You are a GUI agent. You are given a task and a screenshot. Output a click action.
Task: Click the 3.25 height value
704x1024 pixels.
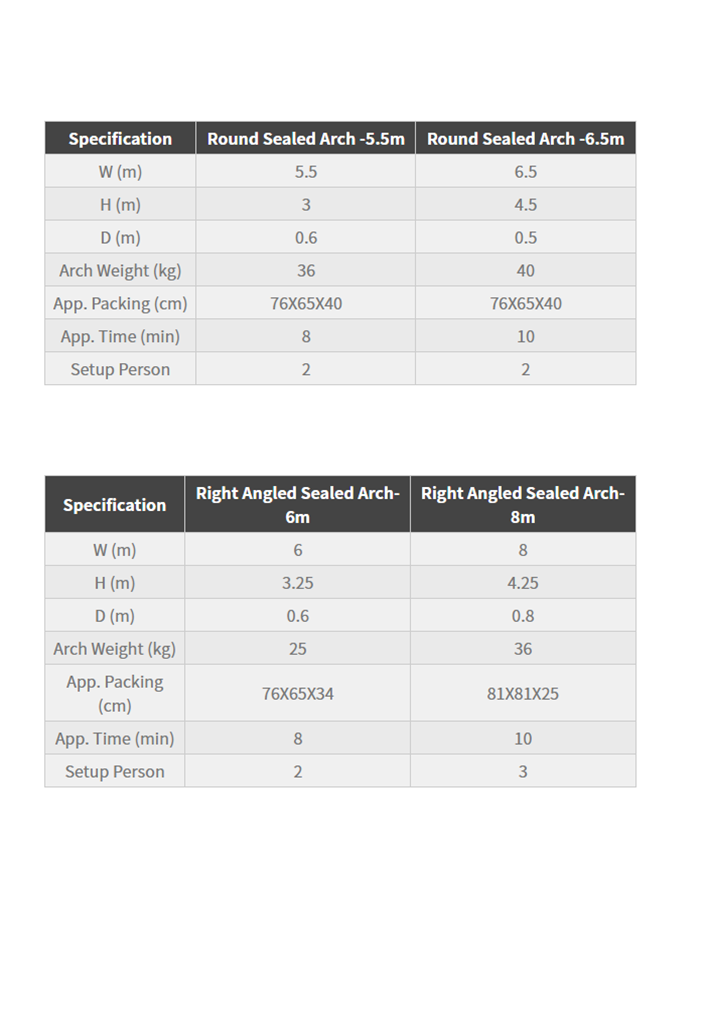coord(297,583)
